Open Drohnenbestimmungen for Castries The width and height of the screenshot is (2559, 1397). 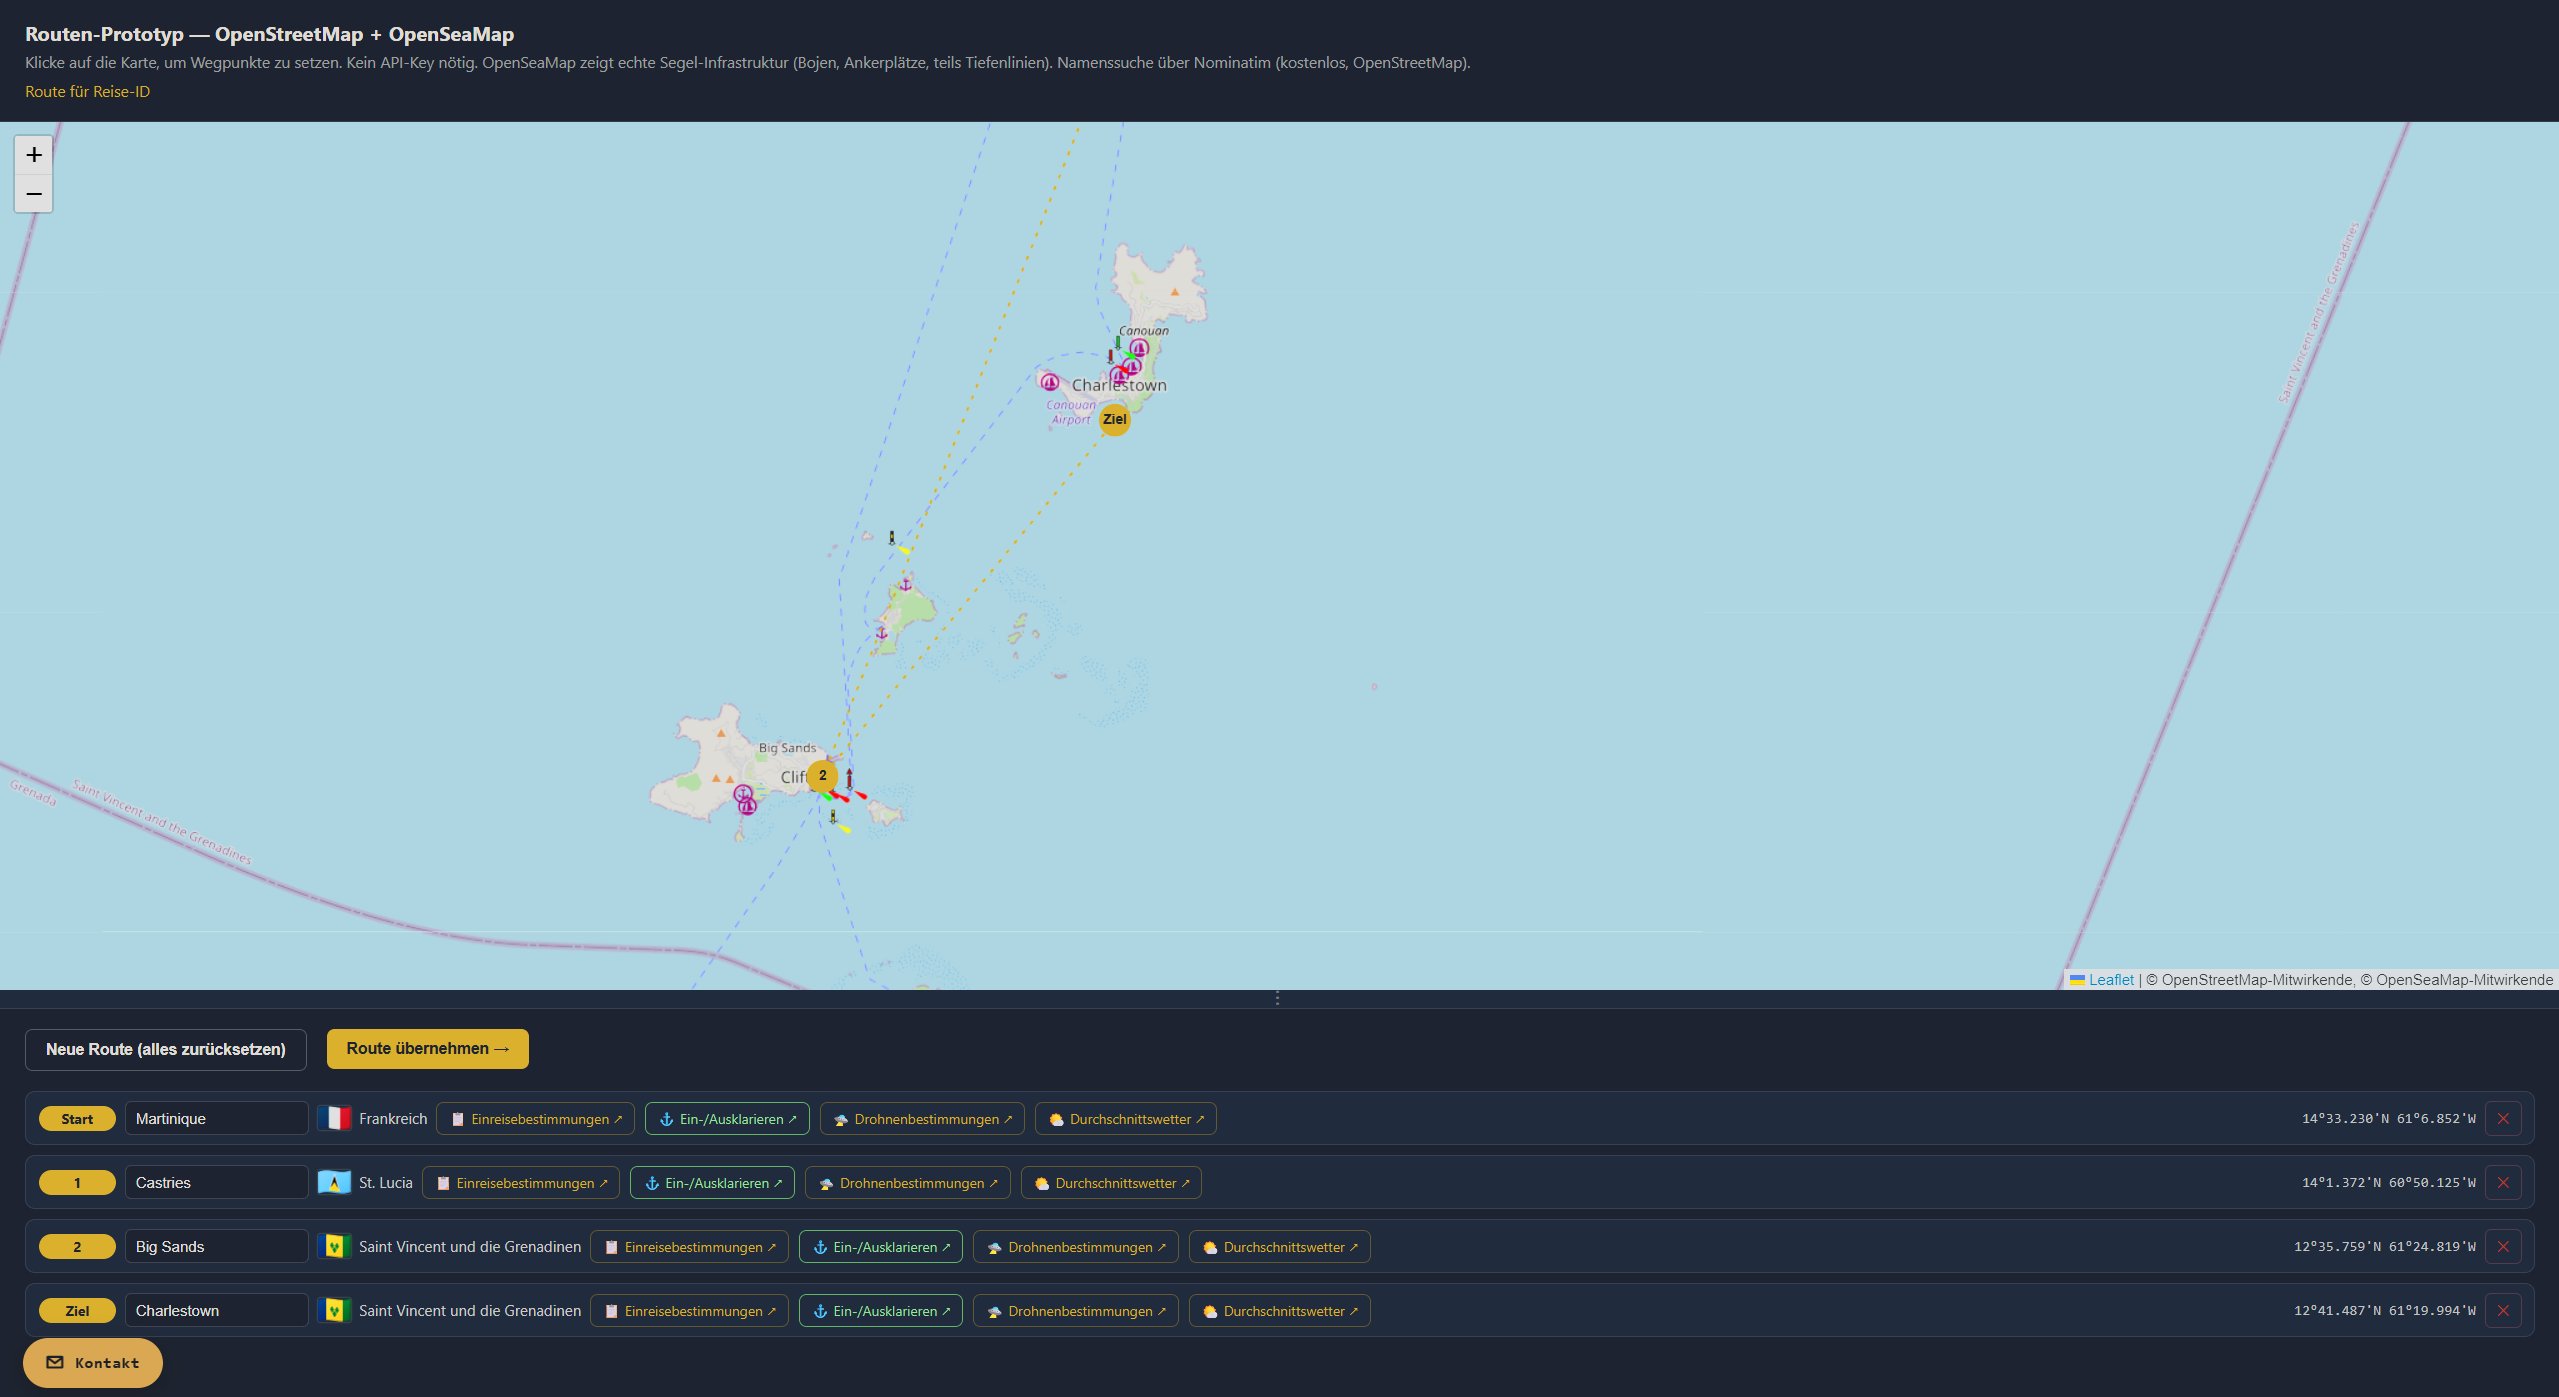click(907, 1182)
